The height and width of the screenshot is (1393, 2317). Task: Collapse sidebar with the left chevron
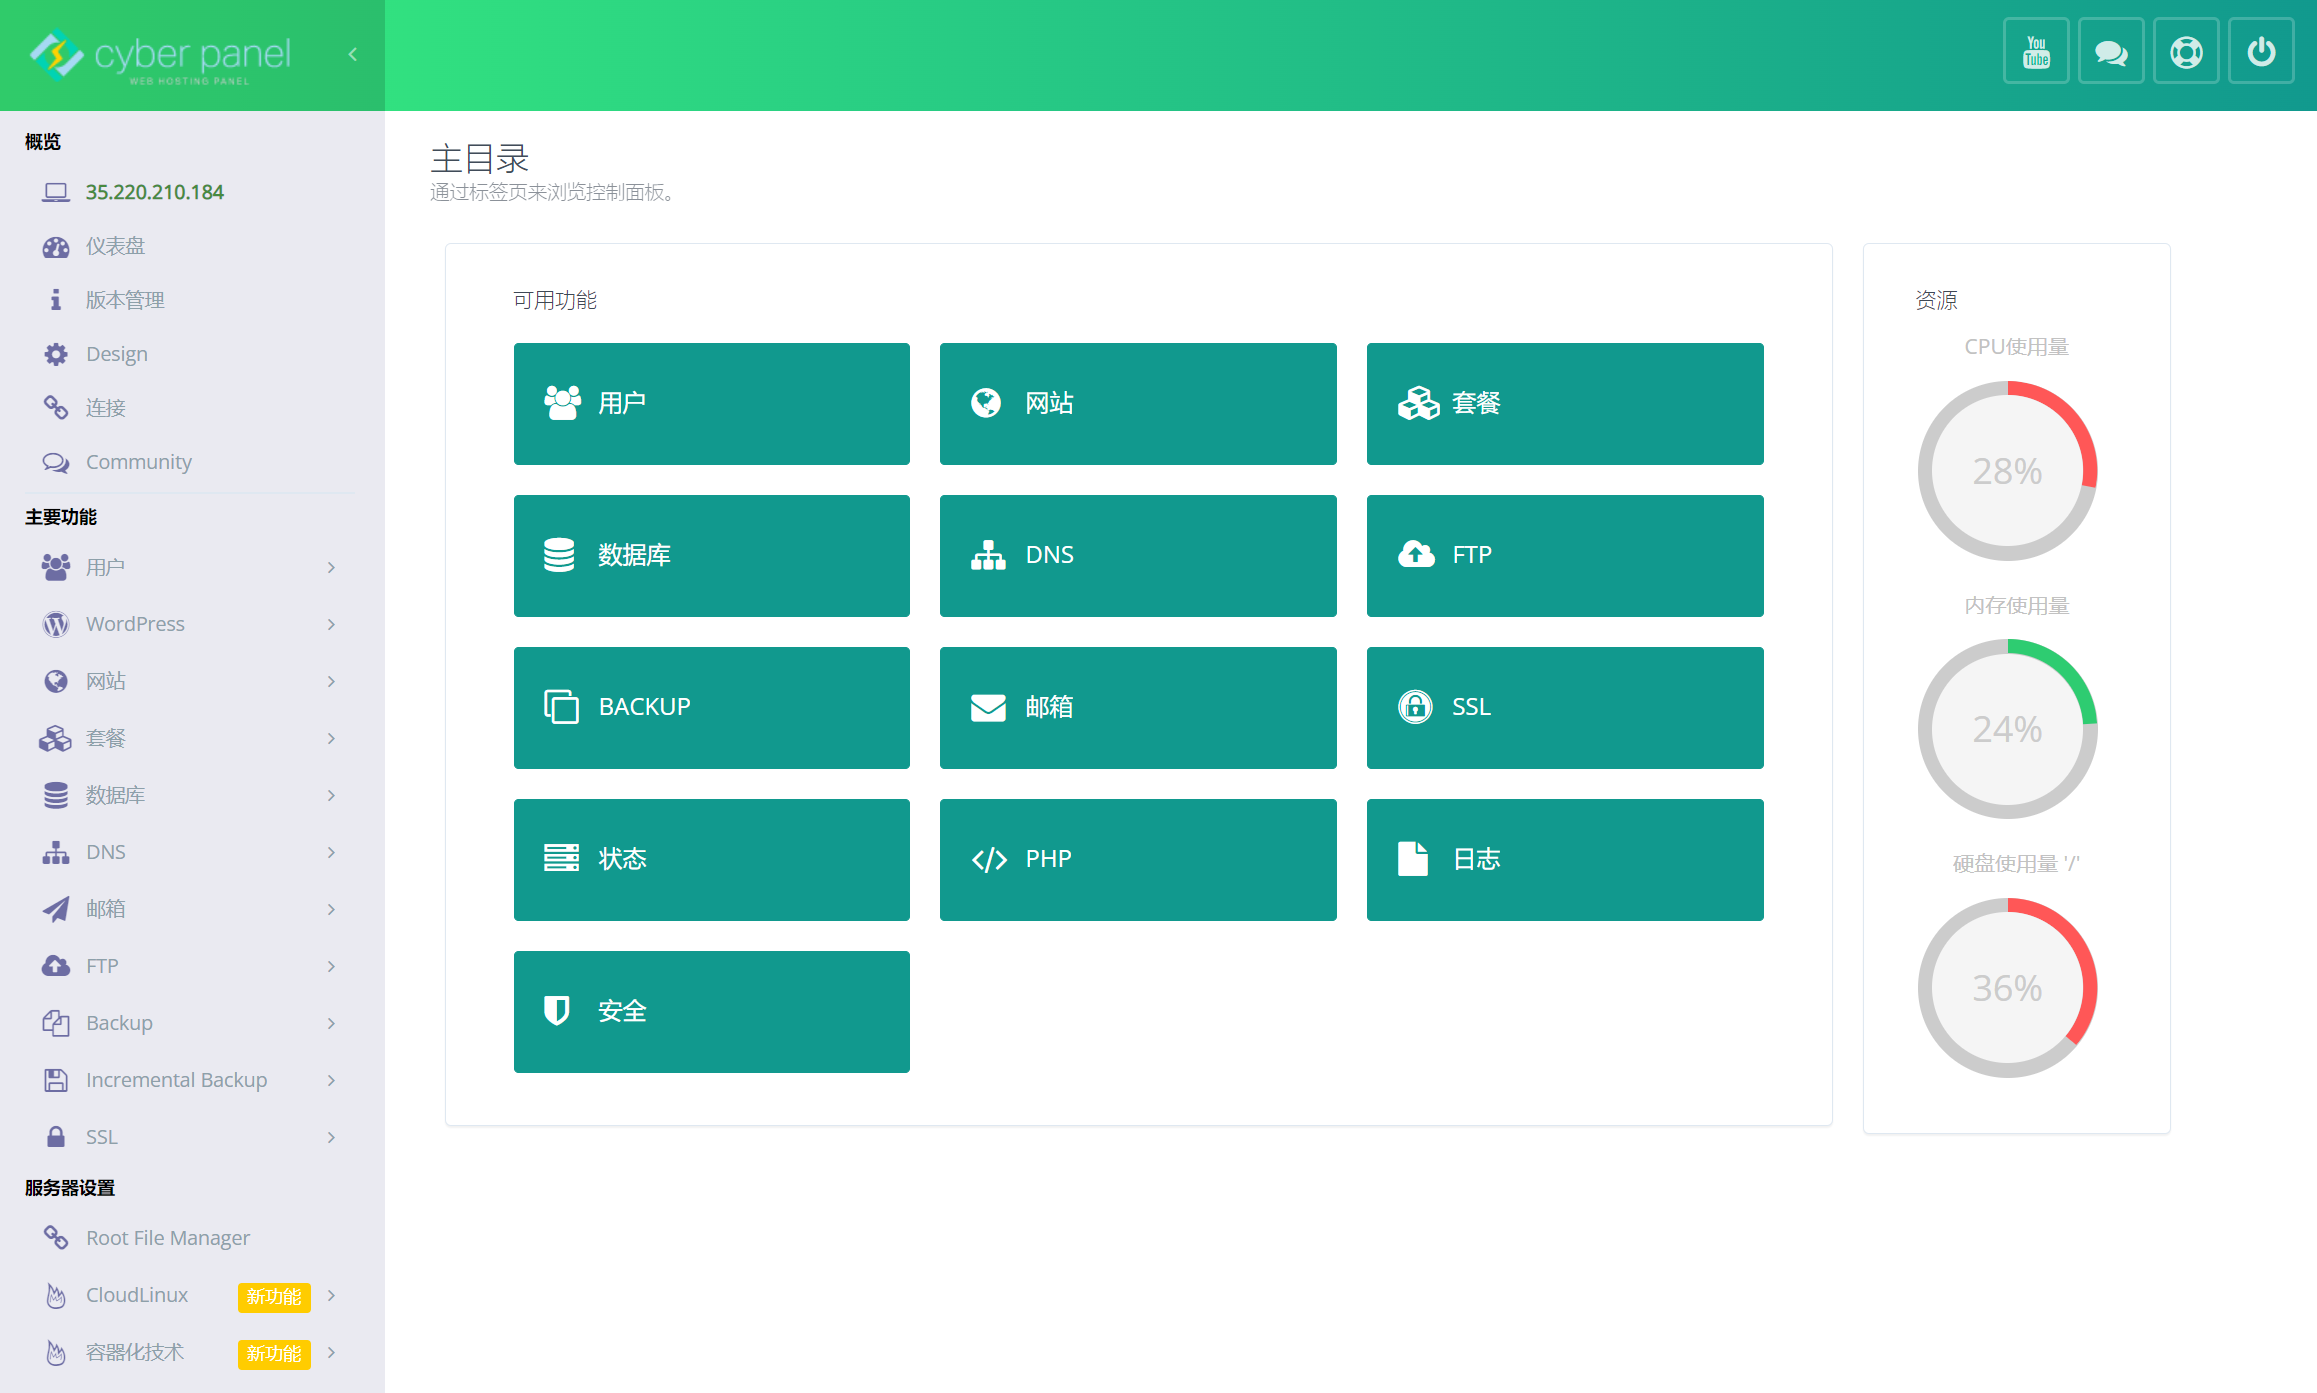coord(353,55)
